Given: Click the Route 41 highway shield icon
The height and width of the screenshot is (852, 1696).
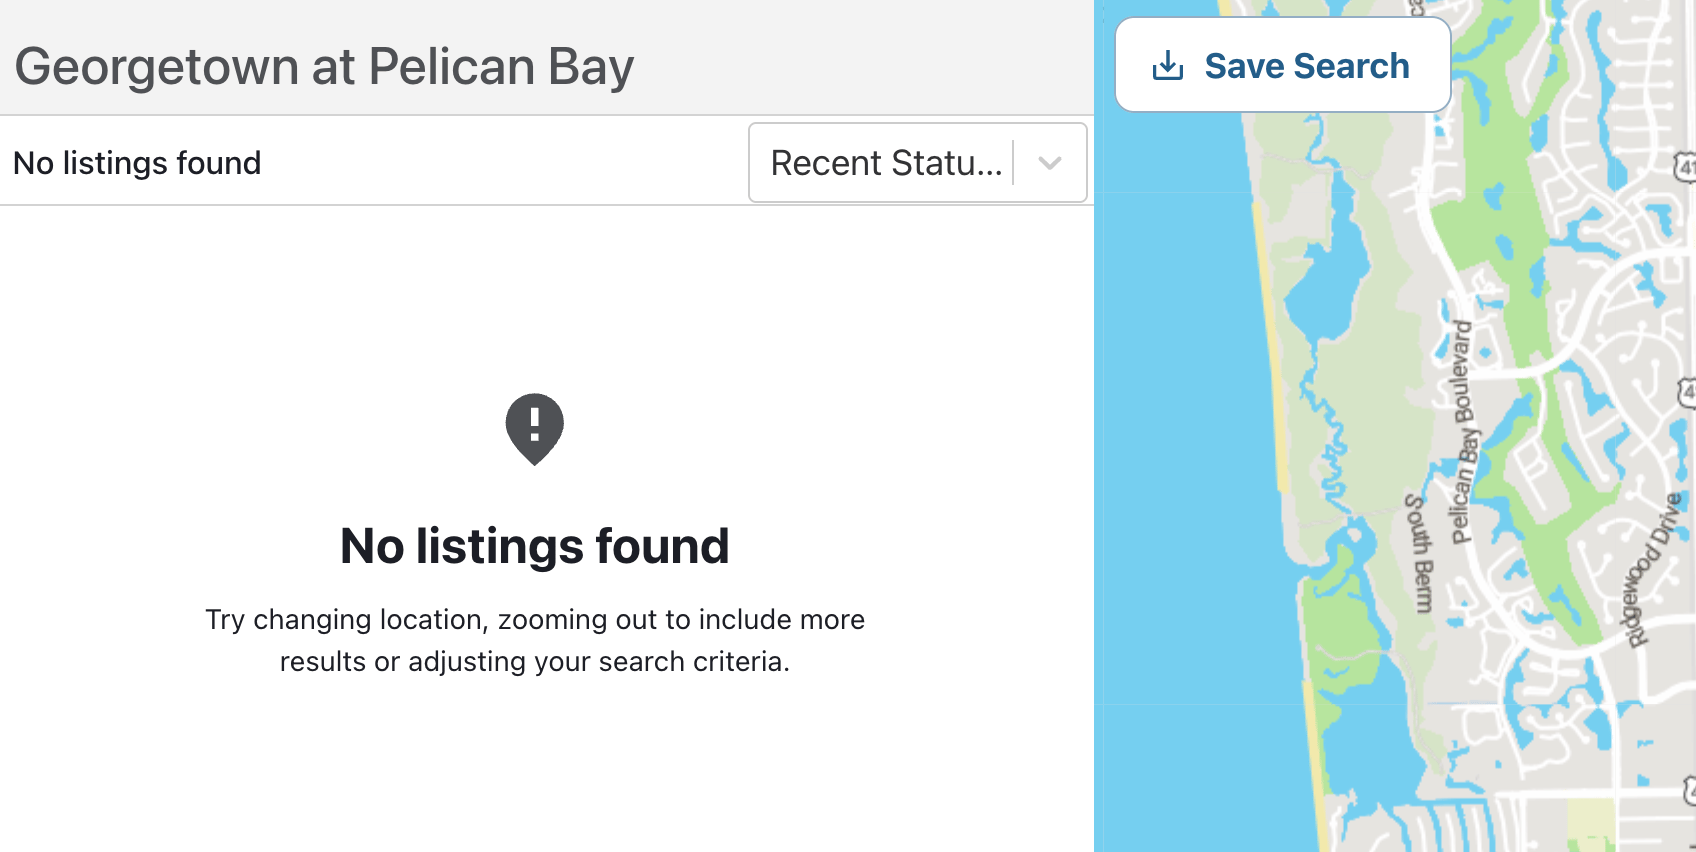Looking at the screenshot, I should coord(1685,166).
